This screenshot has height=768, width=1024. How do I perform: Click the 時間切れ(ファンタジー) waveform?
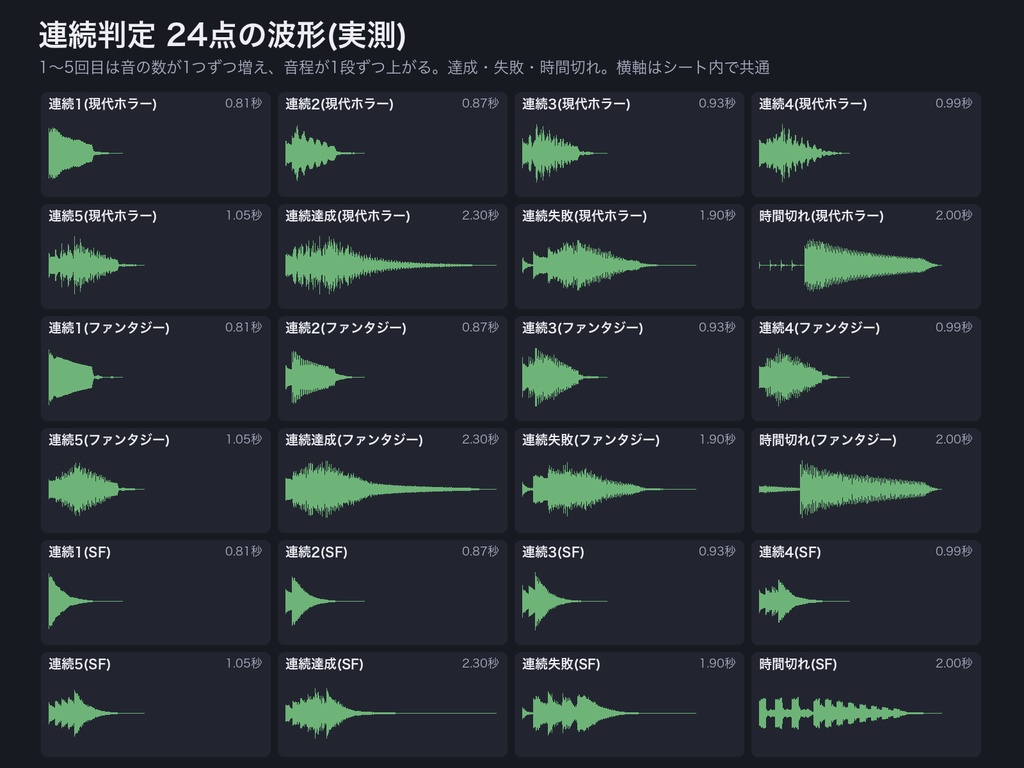850,489
